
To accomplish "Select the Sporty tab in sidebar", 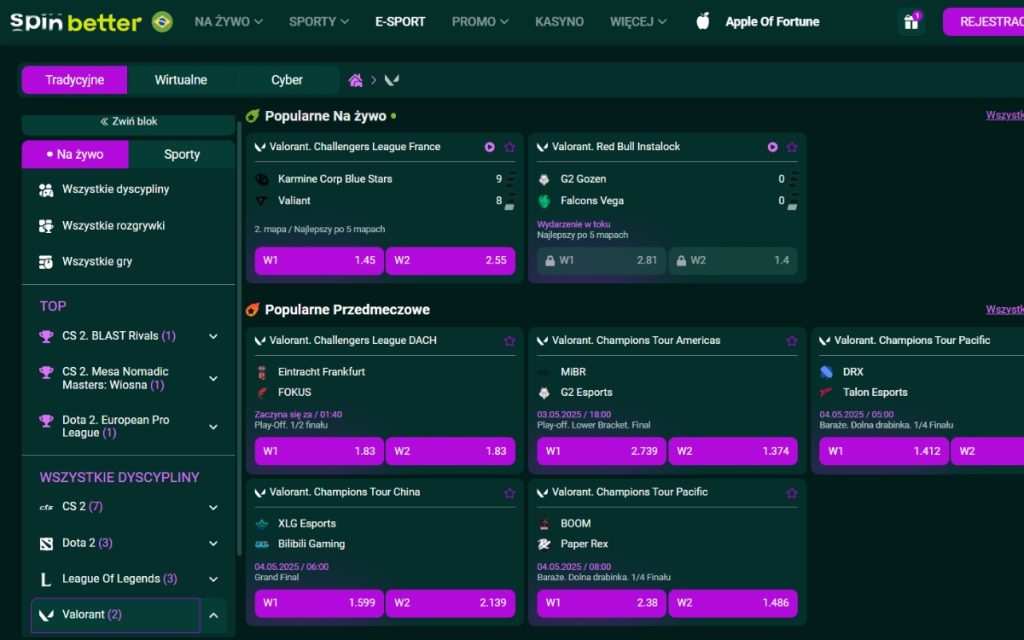I will point(182,154).
